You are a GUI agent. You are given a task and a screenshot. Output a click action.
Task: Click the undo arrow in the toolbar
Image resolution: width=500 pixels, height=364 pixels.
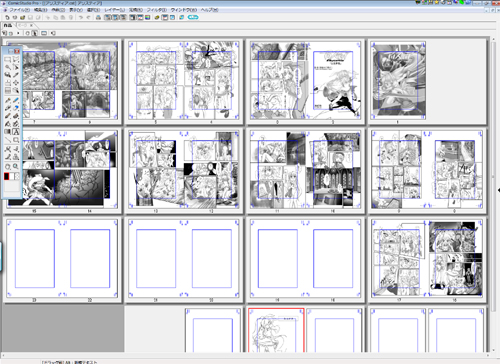pyautogui.click(x=81, y=17)
